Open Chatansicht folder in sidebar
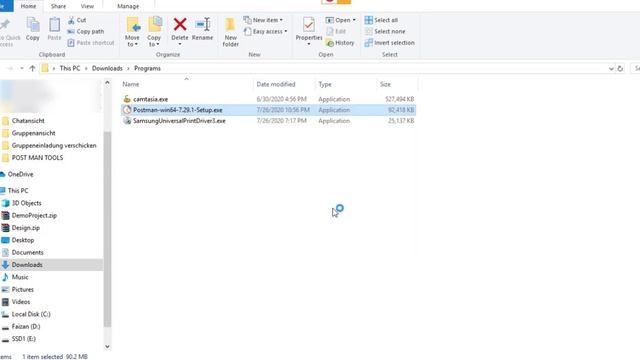This screenshot has height=360, width=640. point(28,121)
